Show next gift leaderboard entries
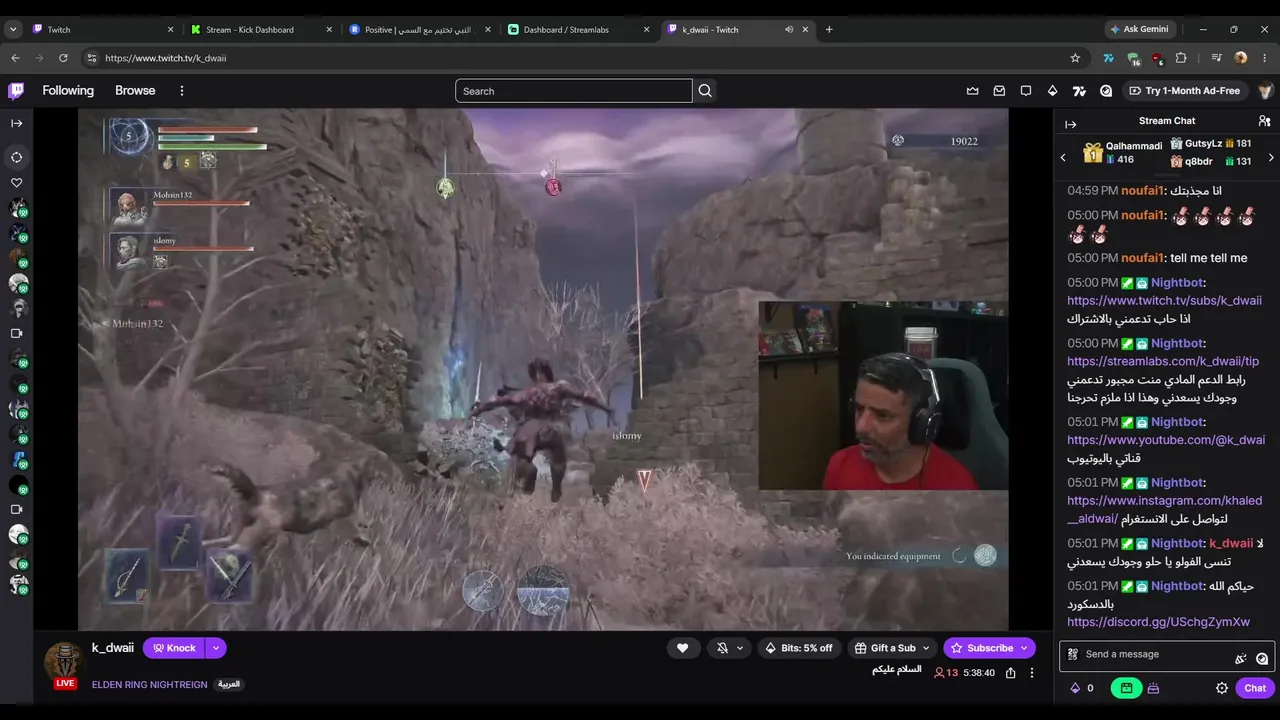Screen dimensions: 1280x720 tap(1271, 158)
